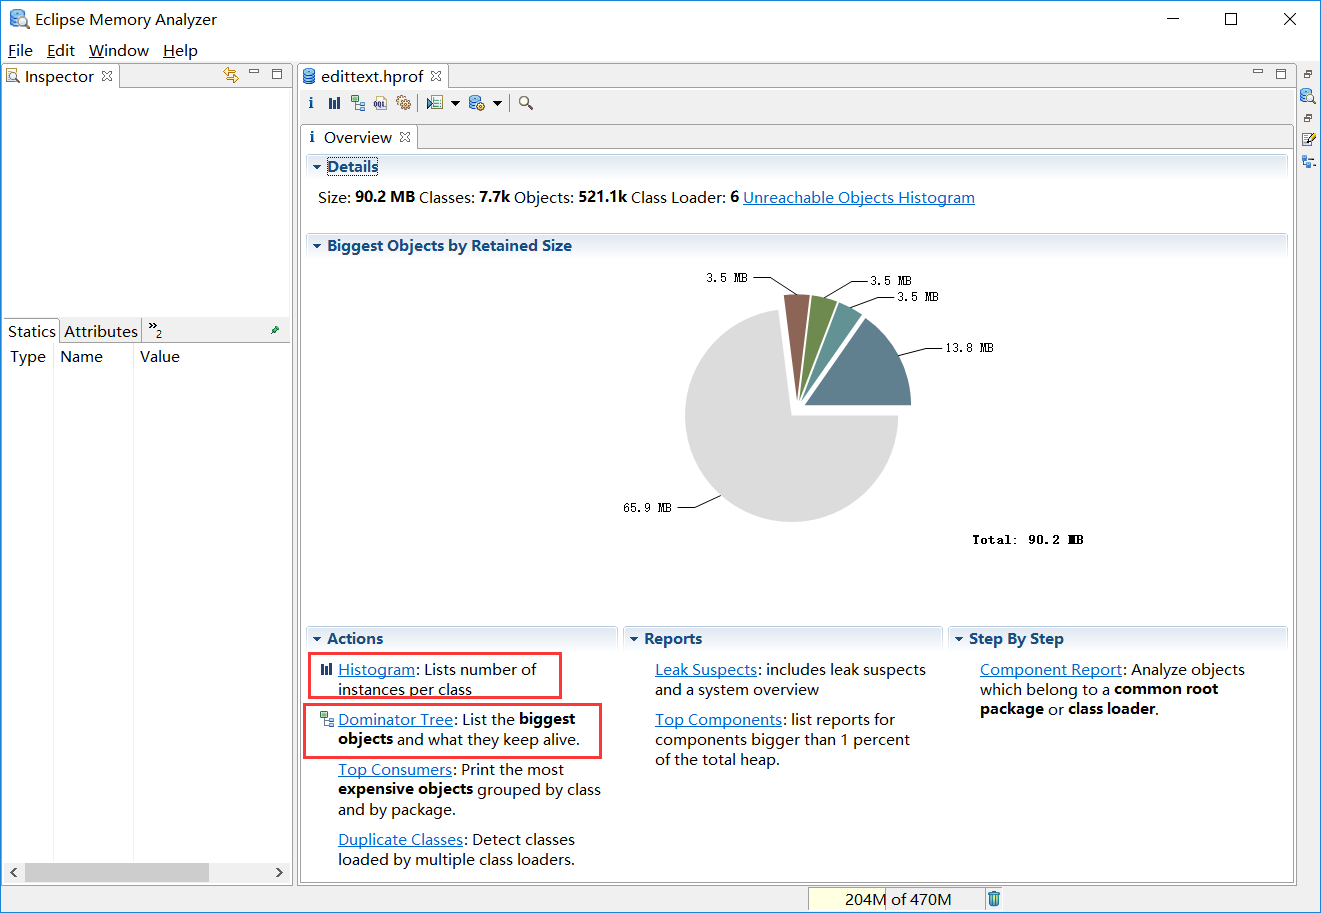Collapse the Reports section
1321x913 pixels.
(634, 639)
